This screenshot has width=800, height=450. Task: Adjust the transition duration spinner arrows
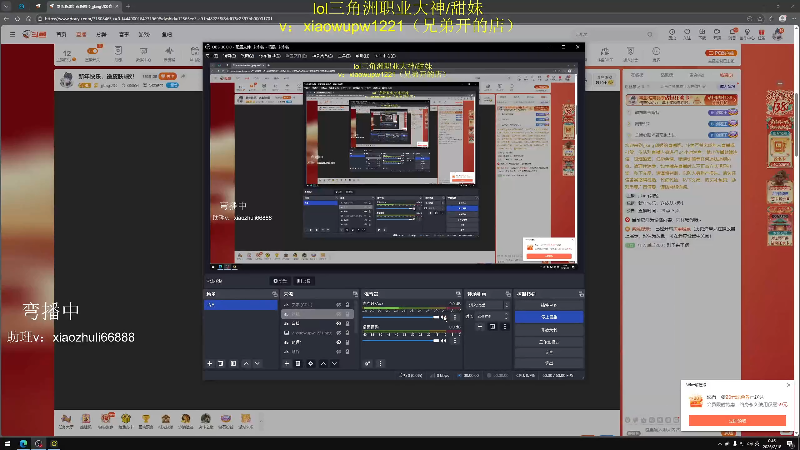coord(506,316)
